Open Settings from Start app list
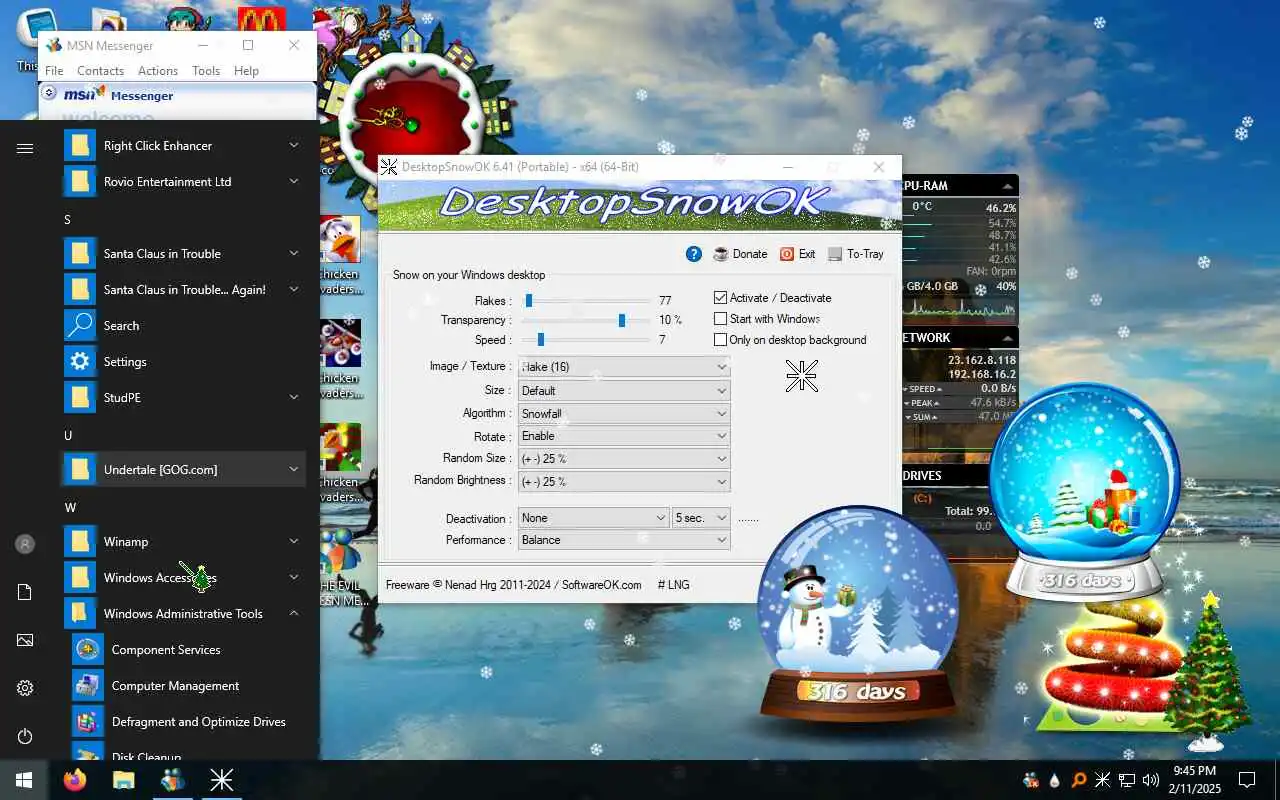 [183, 362]
